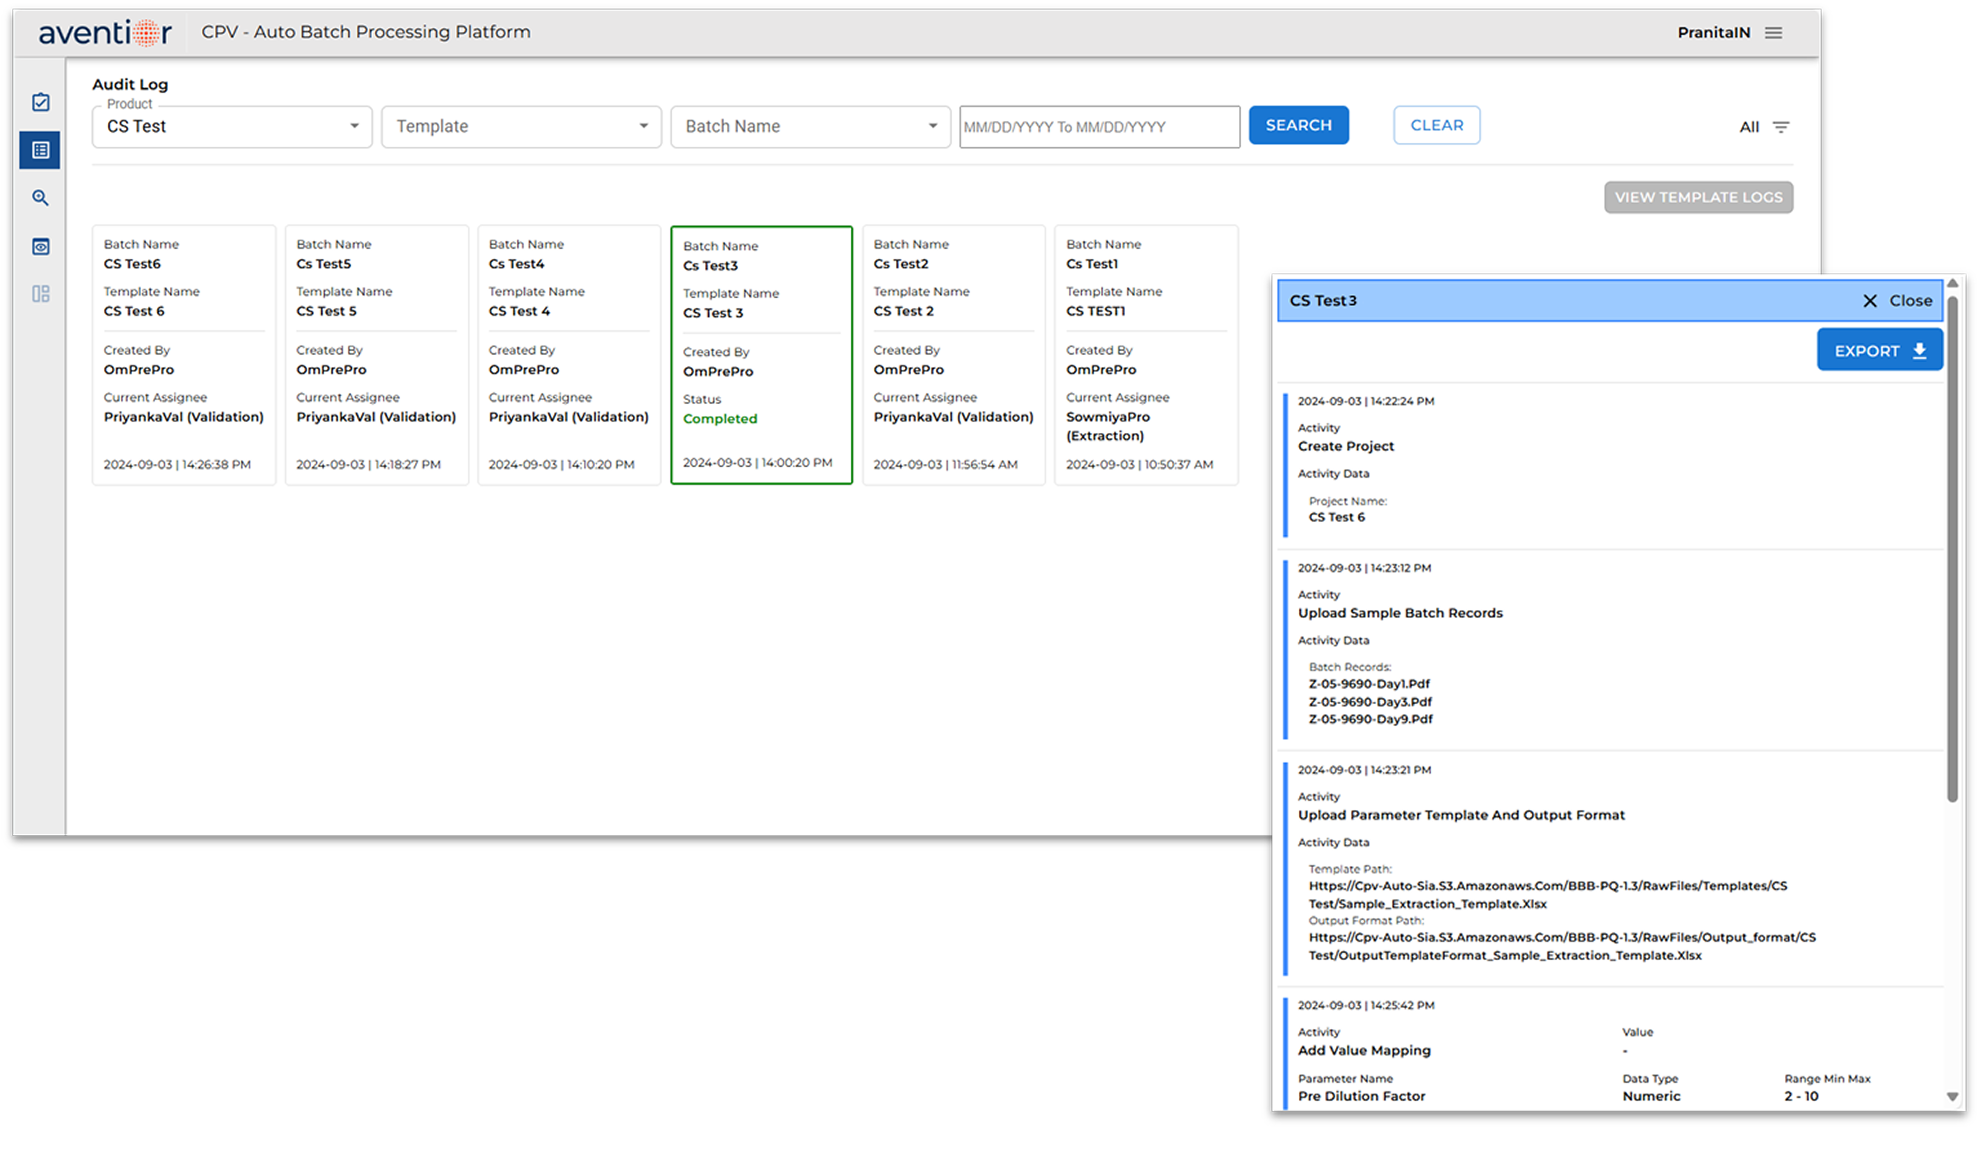This screenshot has width=1982, height=1149.
Task: Click the date range input field
Action: (1099, 126)
